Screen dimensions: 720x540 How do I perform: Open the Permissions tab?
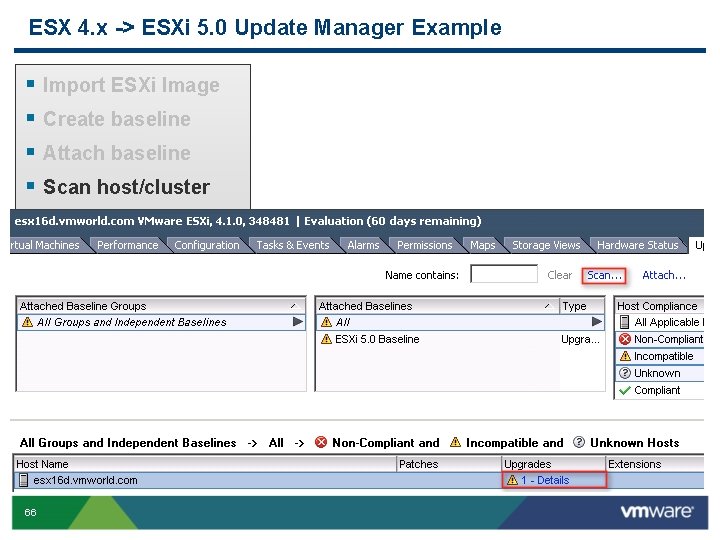click(424, 245)
